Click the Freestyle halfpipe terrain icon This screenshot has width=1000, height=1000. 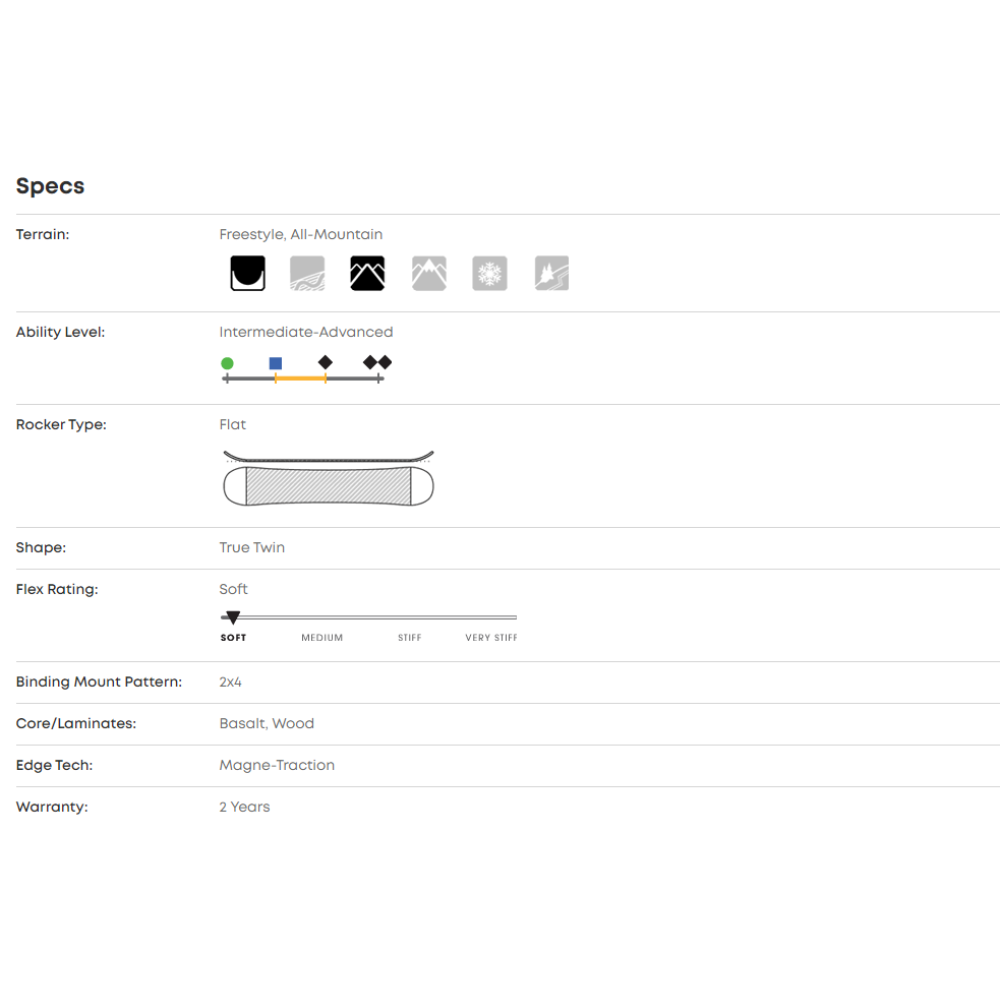pos(248,273)
